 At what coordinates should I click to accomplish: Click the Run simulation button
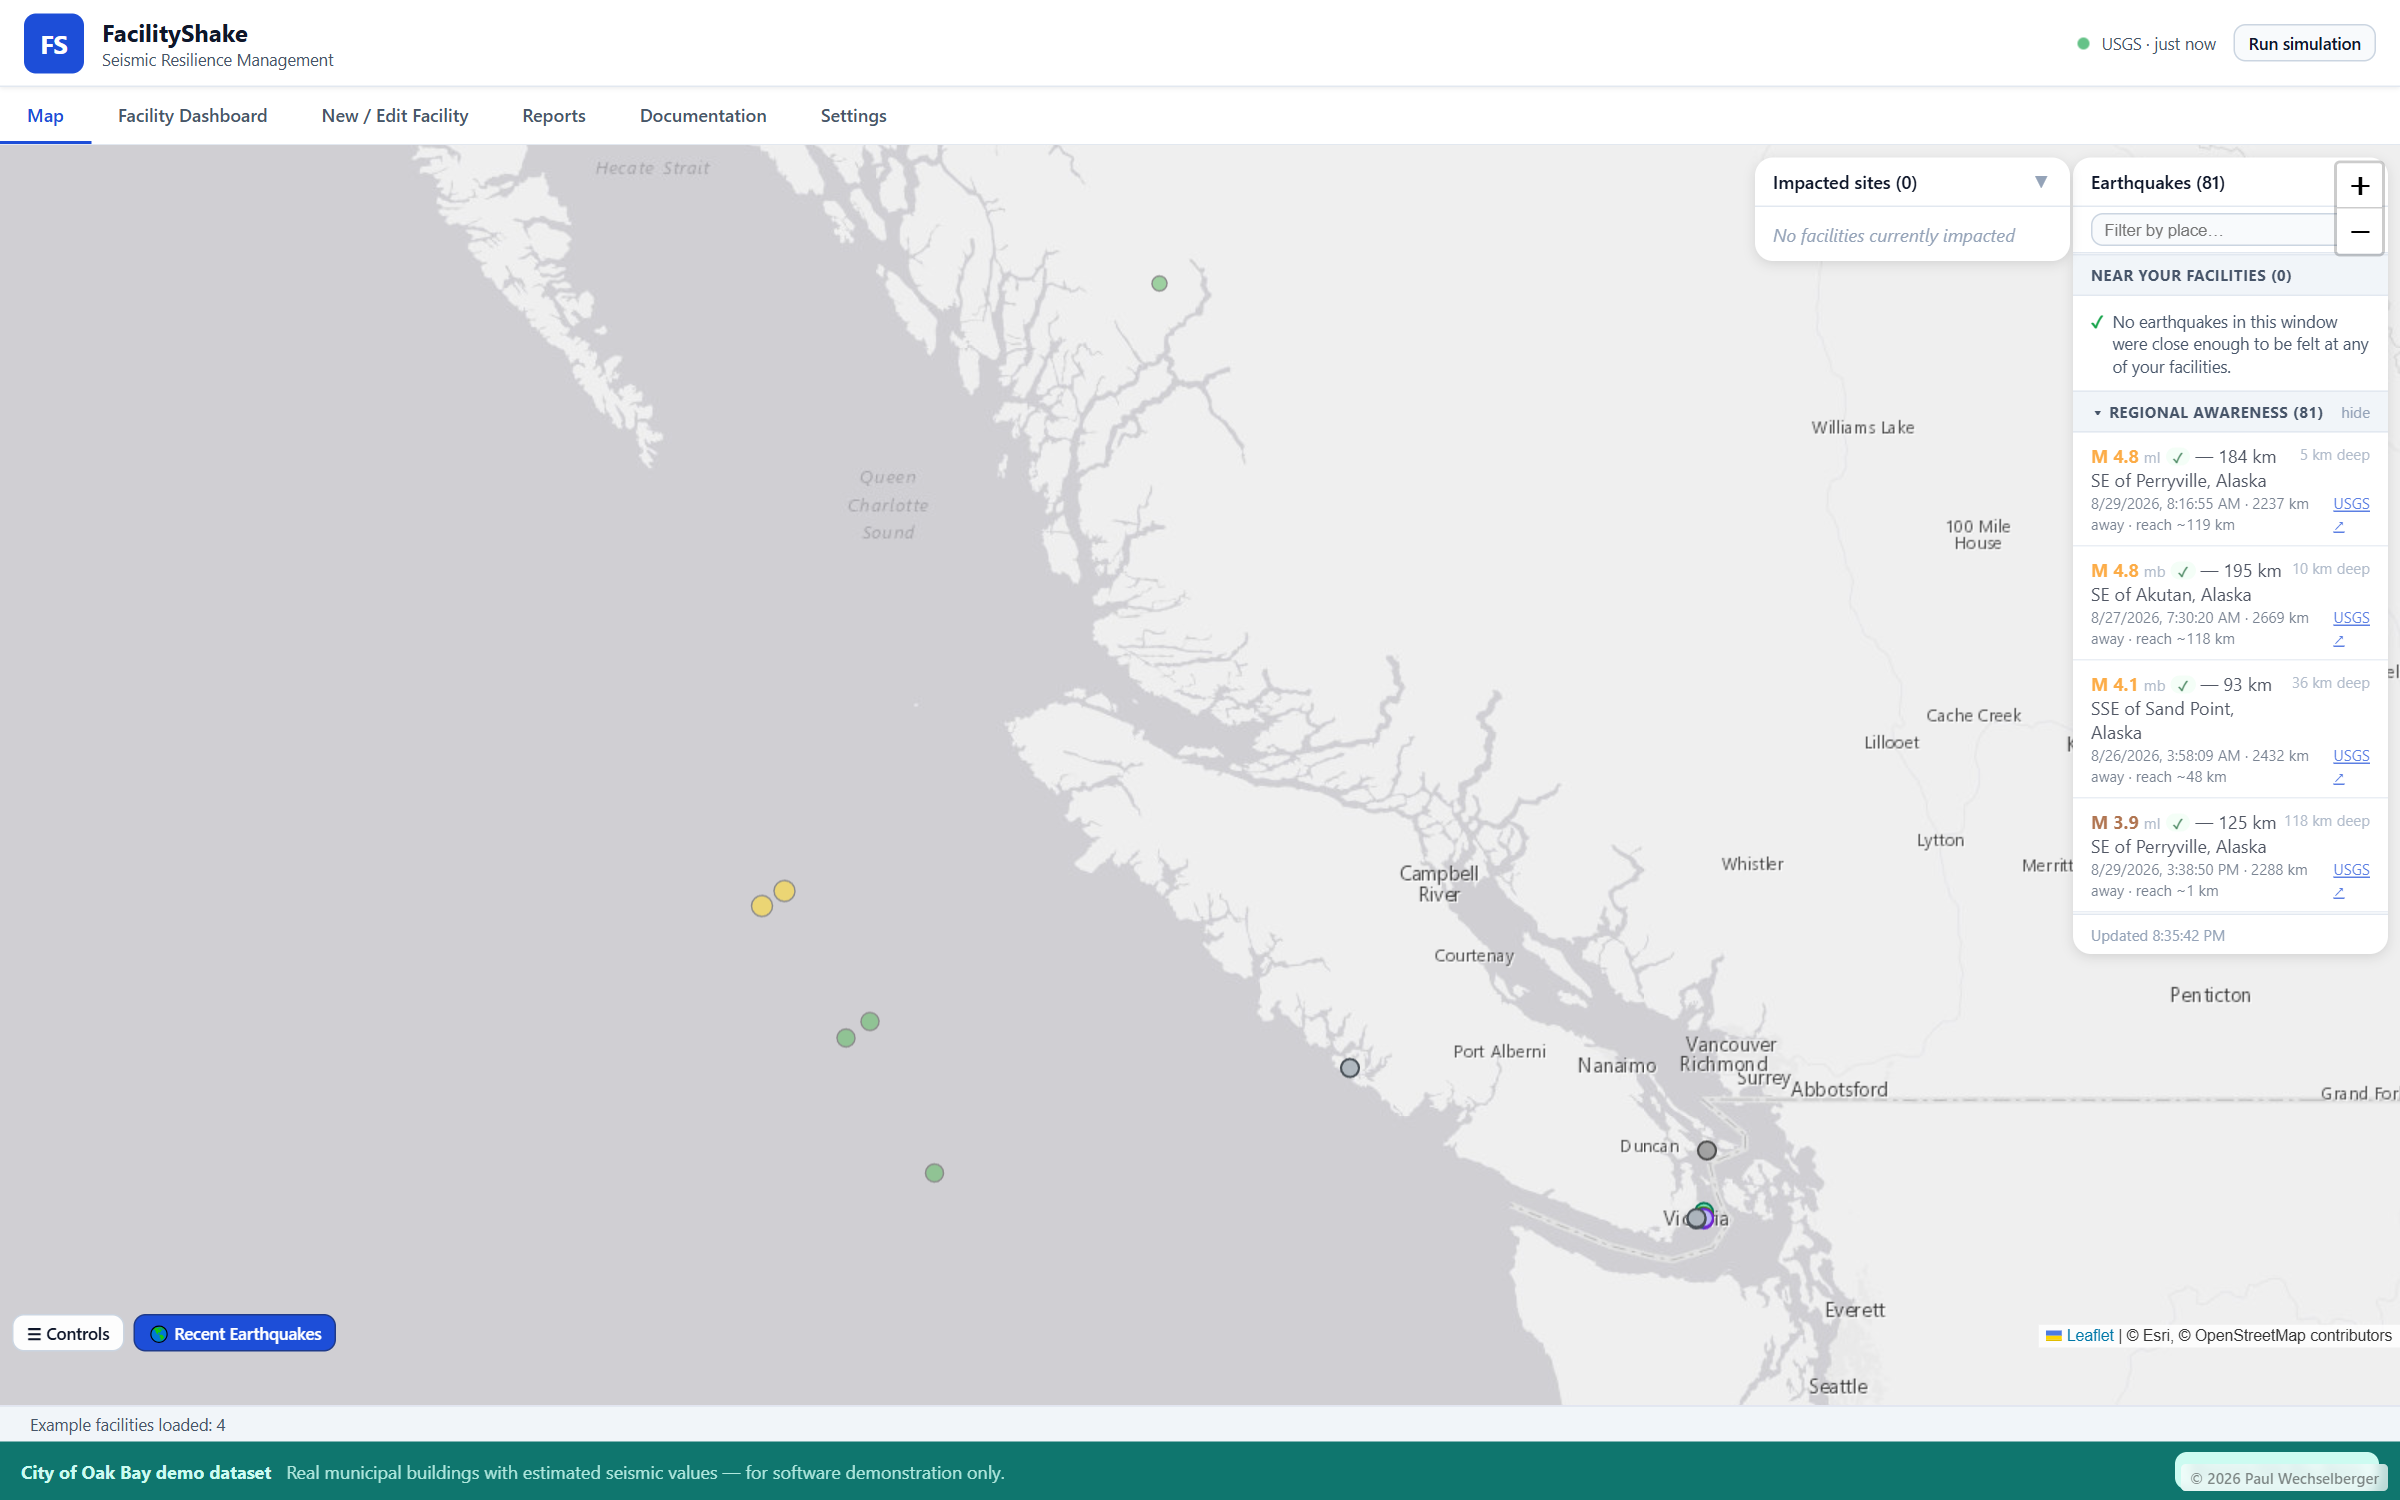(x=2304, y=44)
